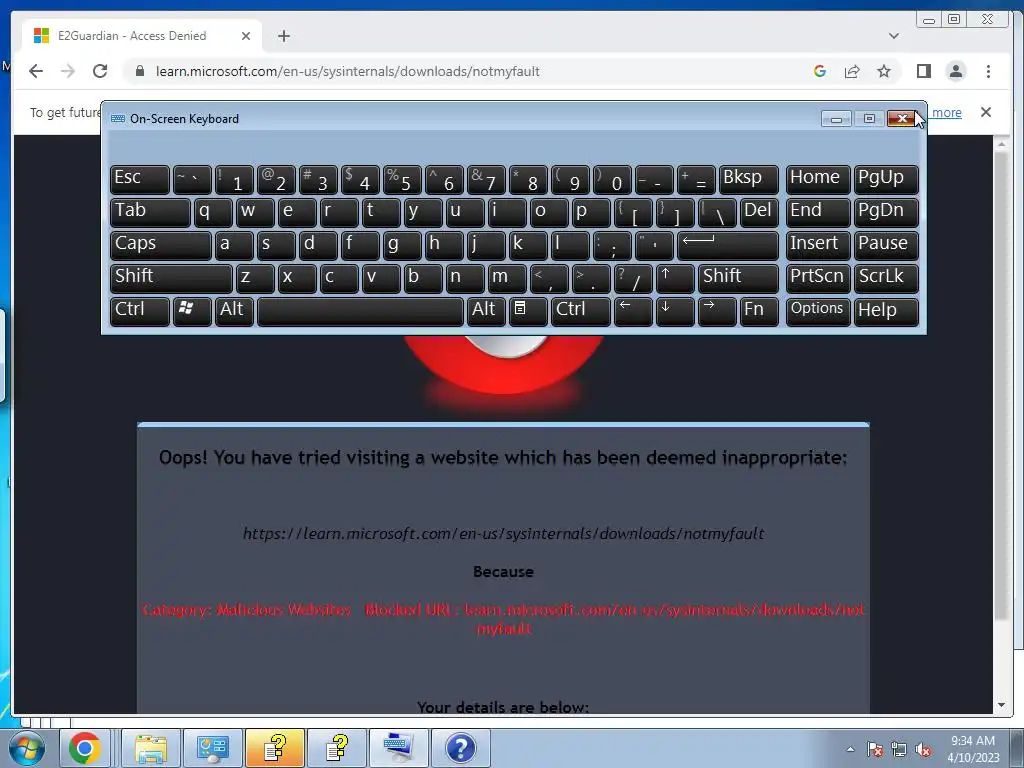Tap the letter q key
Screen dimensions: 1024x768
214,212
